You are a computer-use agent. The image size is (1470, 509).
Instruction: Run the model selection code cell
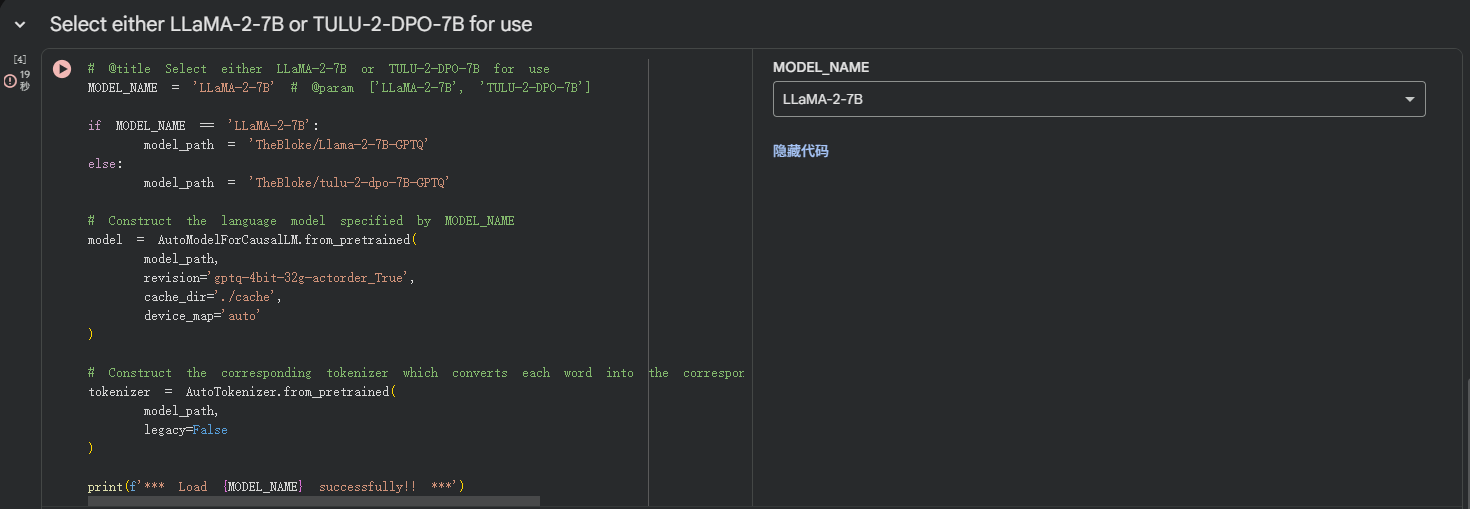62,69
